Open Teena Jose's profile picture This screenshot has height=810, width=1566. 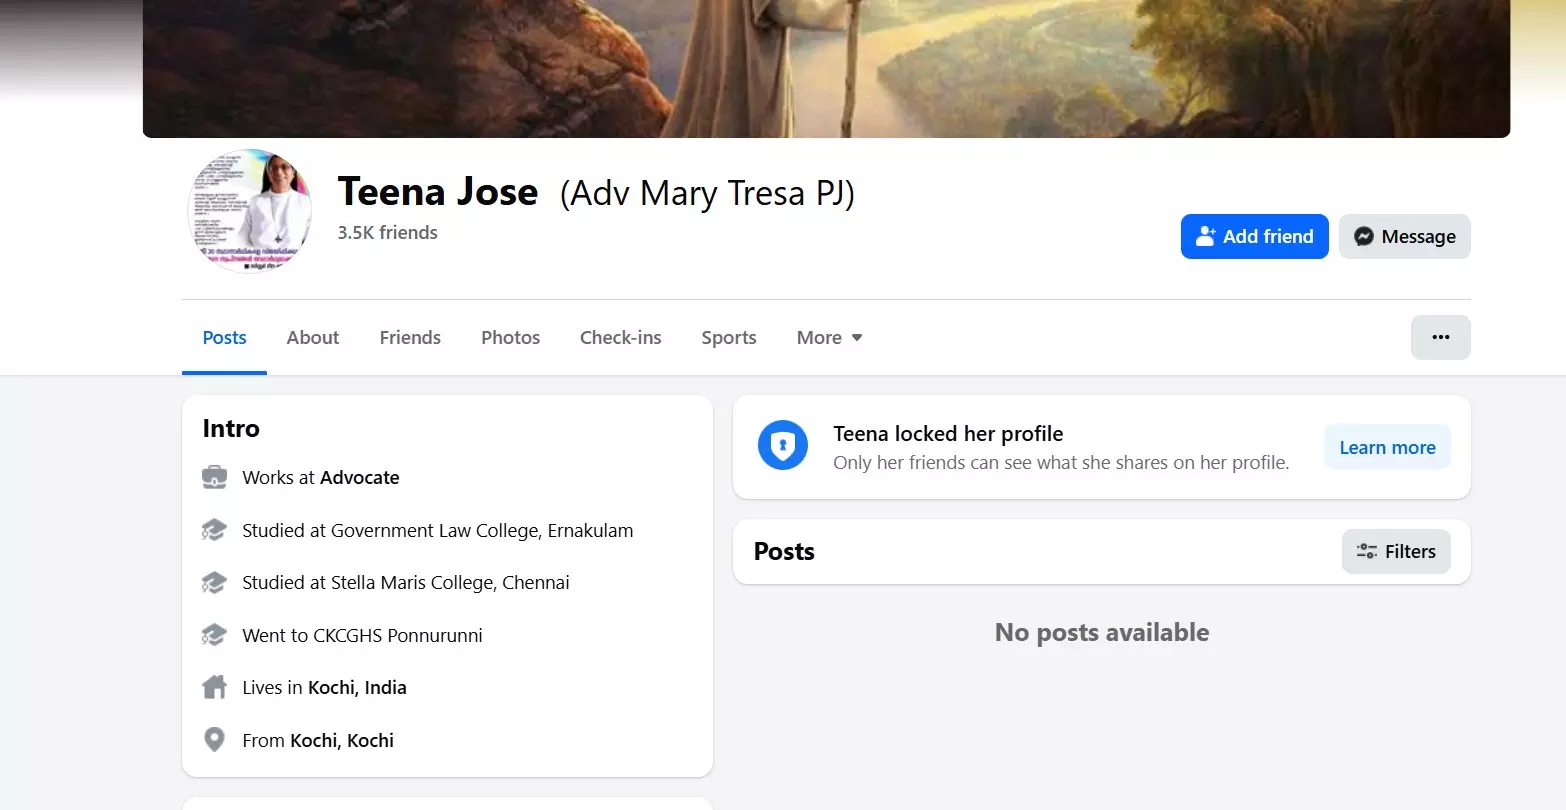point(249,211)
